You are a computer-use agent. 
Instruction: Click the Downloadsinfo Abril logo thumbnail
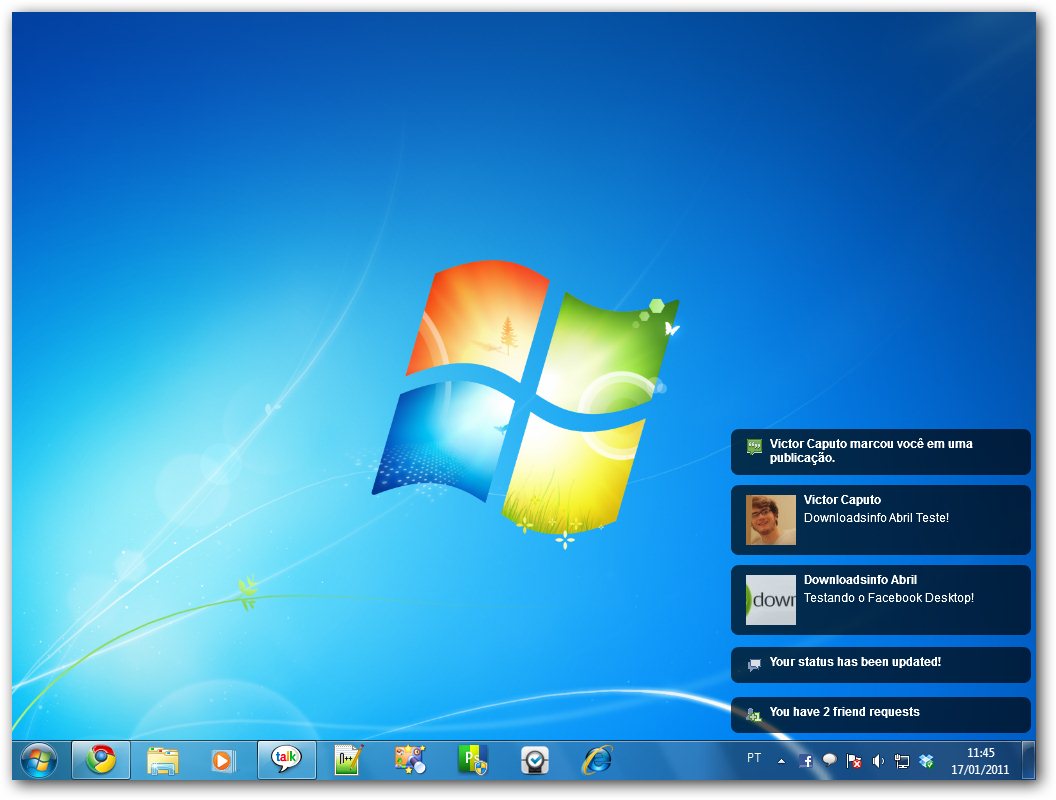click(x=771, y=600)
